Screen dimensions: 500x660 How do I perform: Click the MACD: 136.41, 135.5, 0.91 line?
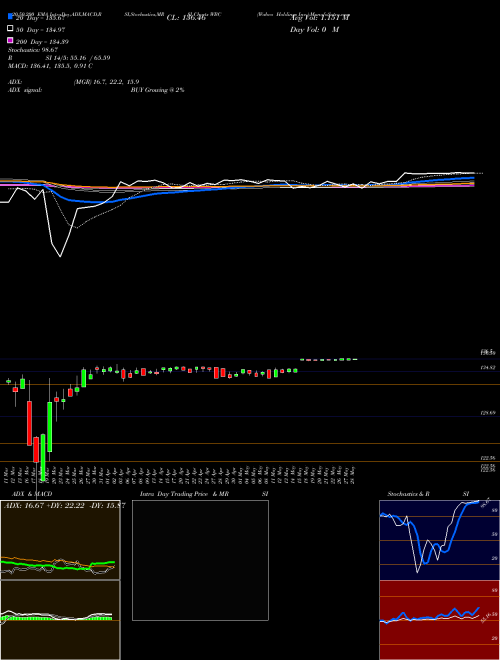point(51,66)
